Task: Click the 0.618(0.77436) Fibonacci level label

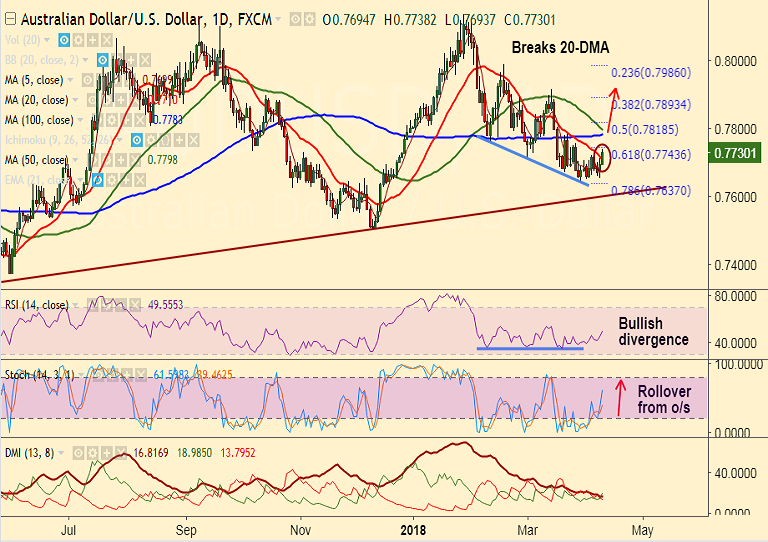Action: [x=651, y=155]
